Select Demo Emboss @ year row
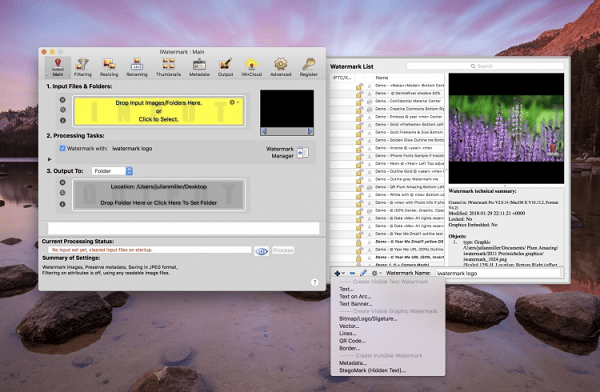This screenshot has height=392, width=600. (x=387, y=117)
